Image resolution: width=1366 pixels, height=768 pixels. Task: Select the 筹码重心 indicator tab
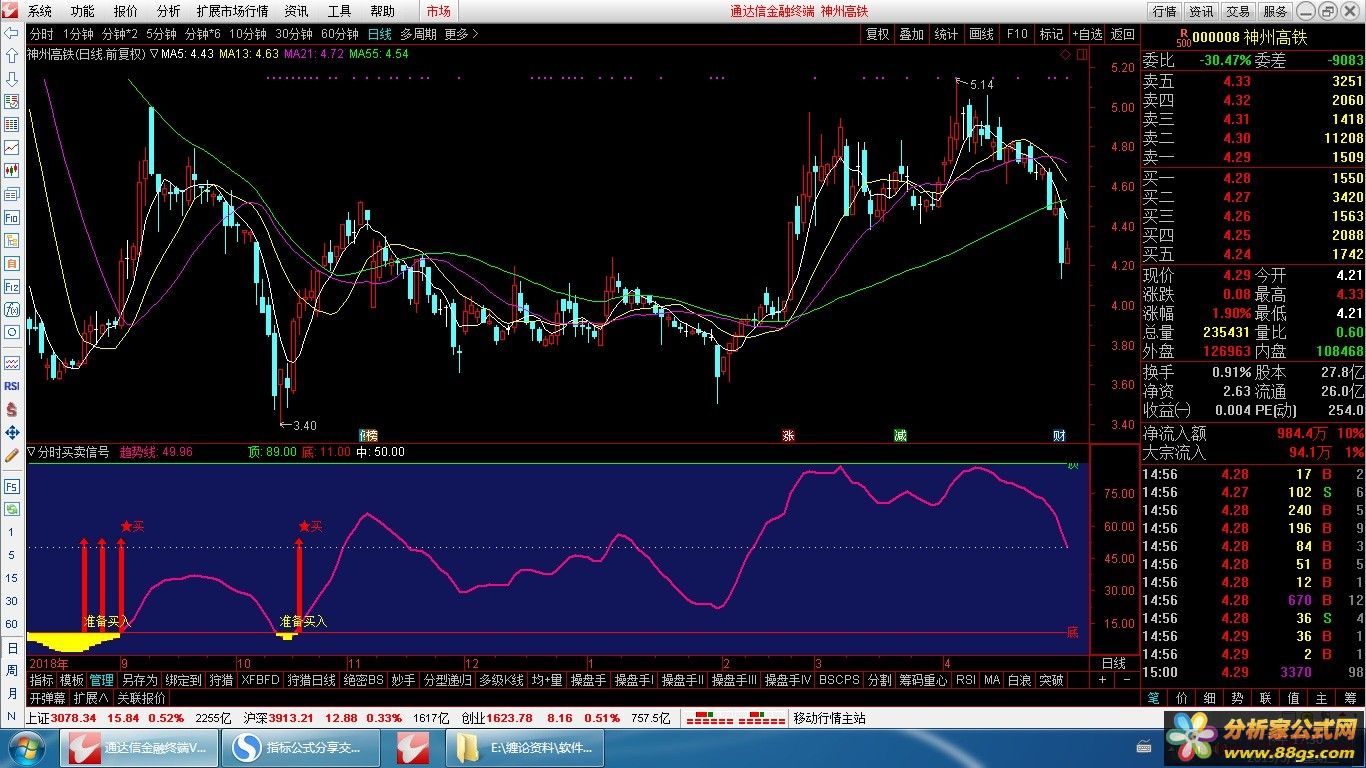coord(923,680)
